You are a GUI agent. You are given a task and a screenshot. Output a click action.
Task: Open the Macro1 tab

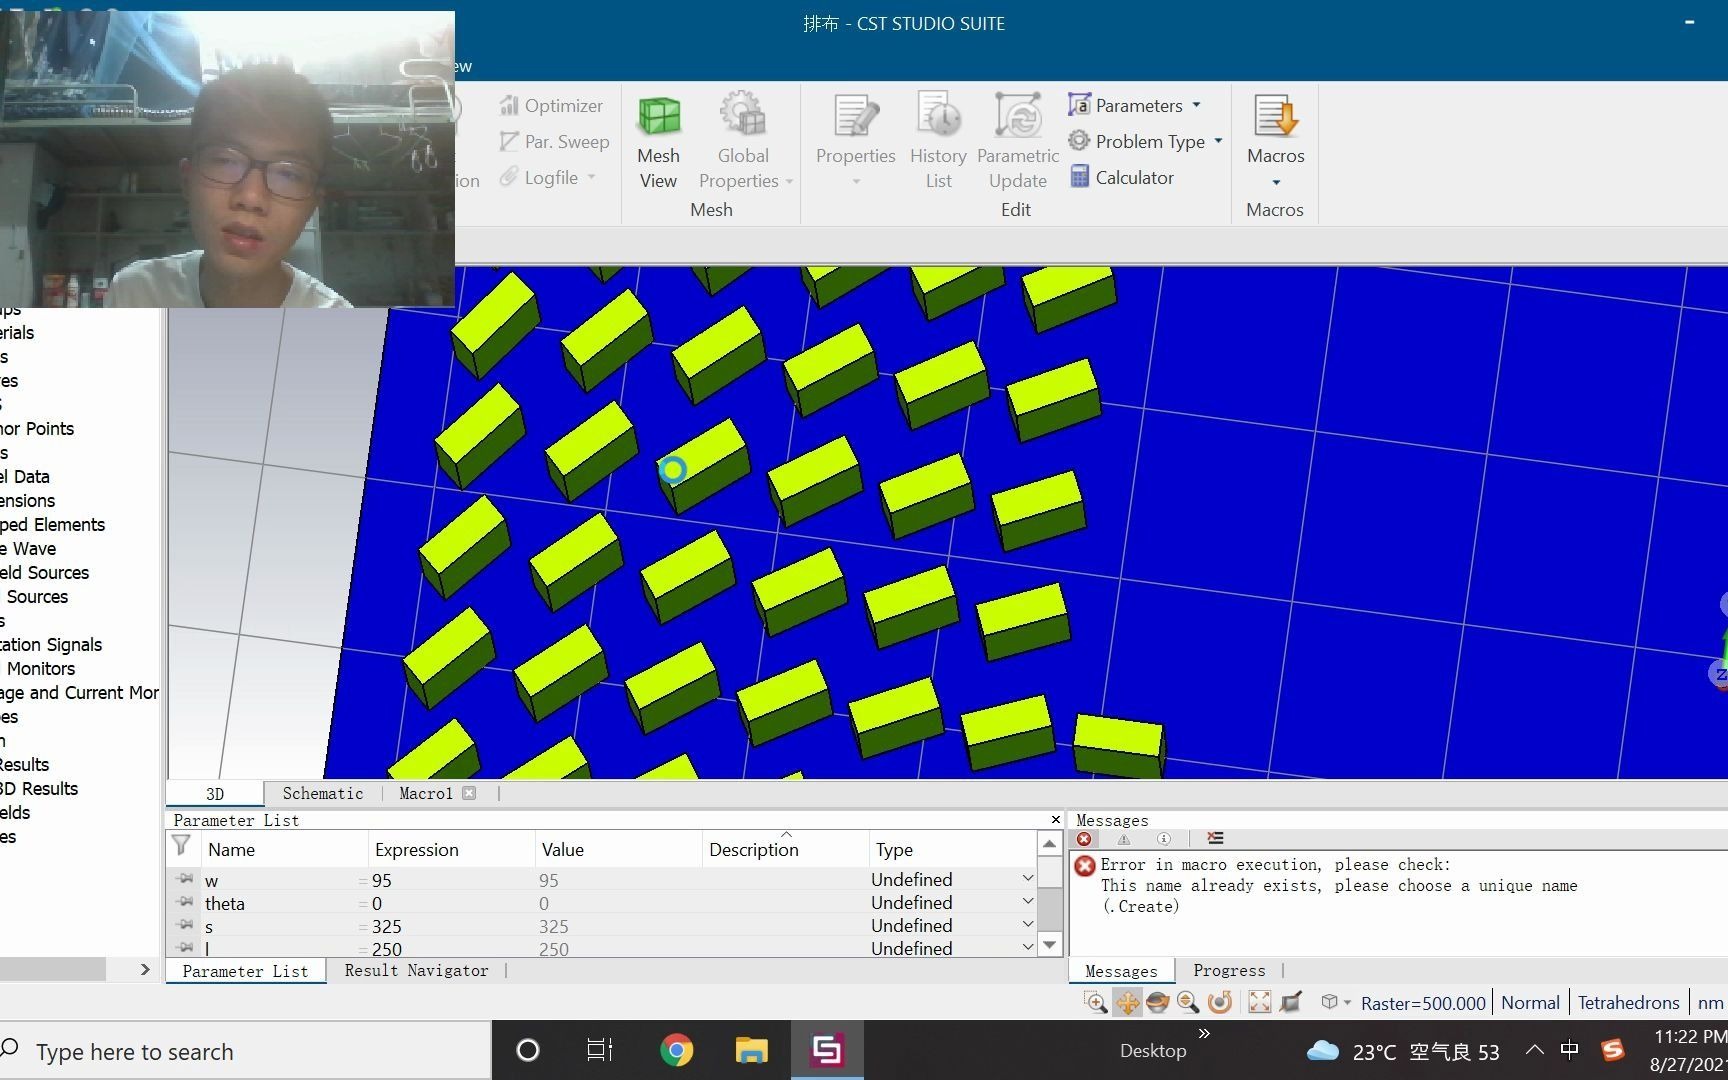click(426, 794)
